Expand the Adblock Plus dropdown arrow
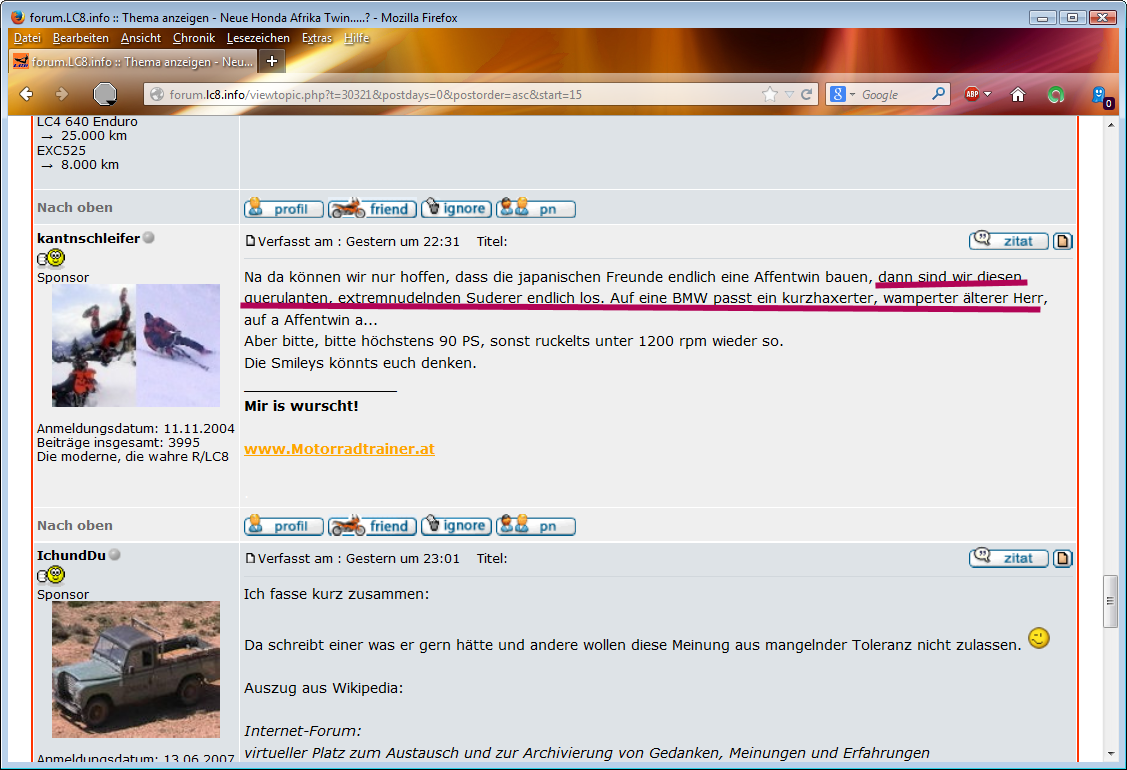 pyautogui.click(x=988, y=94)
